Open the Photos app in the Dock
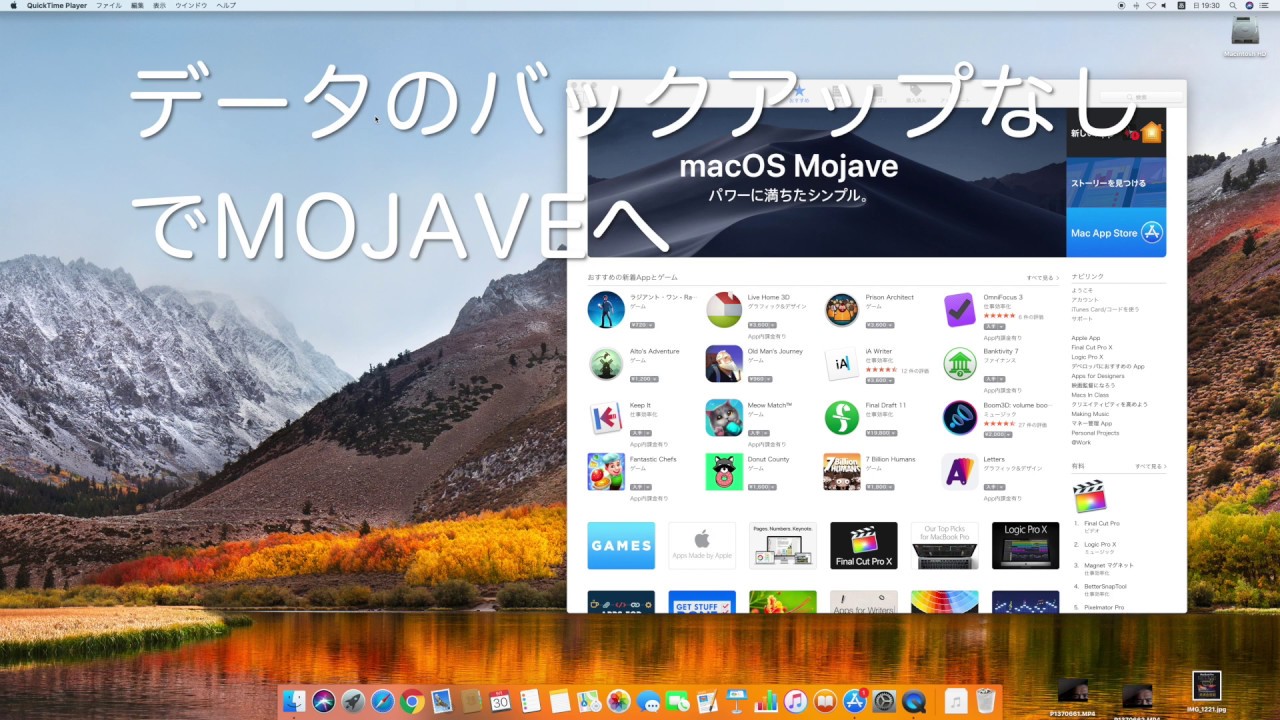Image resolution: width=1280 pixels, height=720 pixels. pos(618,702)
